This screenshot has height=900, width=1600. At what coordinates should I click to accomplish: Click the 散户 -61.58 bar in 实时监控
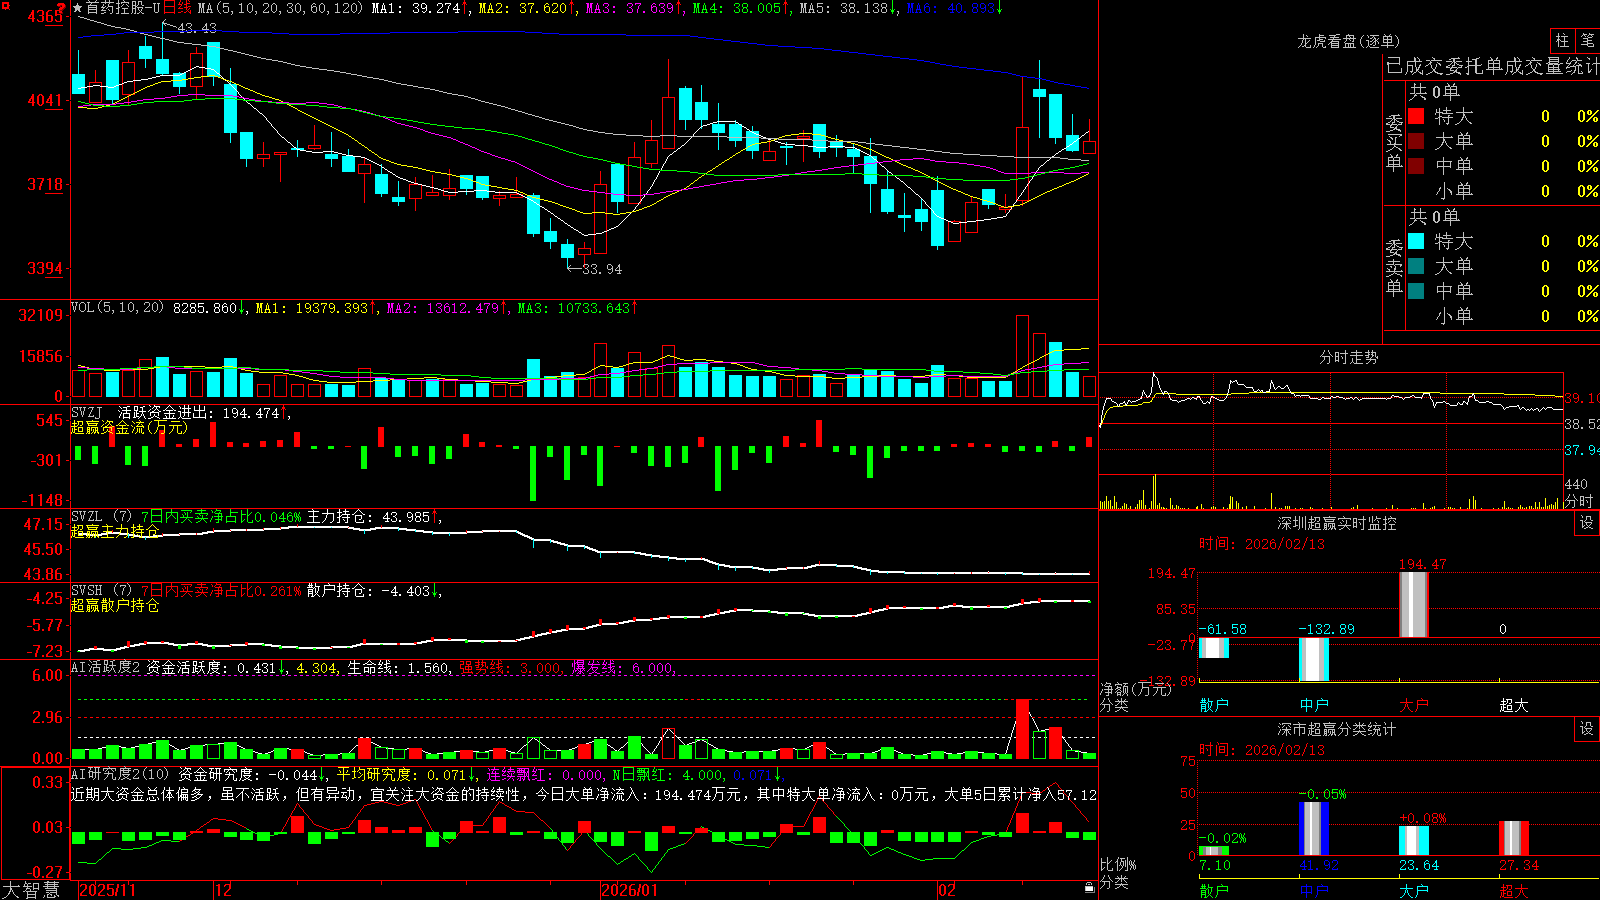pos(1214,647)
